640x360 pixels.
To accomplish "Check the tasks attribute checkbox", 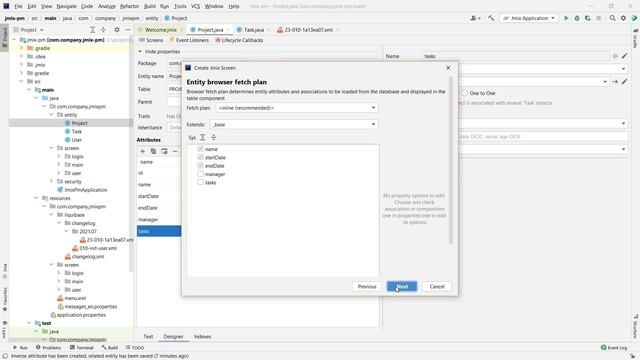I will pos(200,182).
